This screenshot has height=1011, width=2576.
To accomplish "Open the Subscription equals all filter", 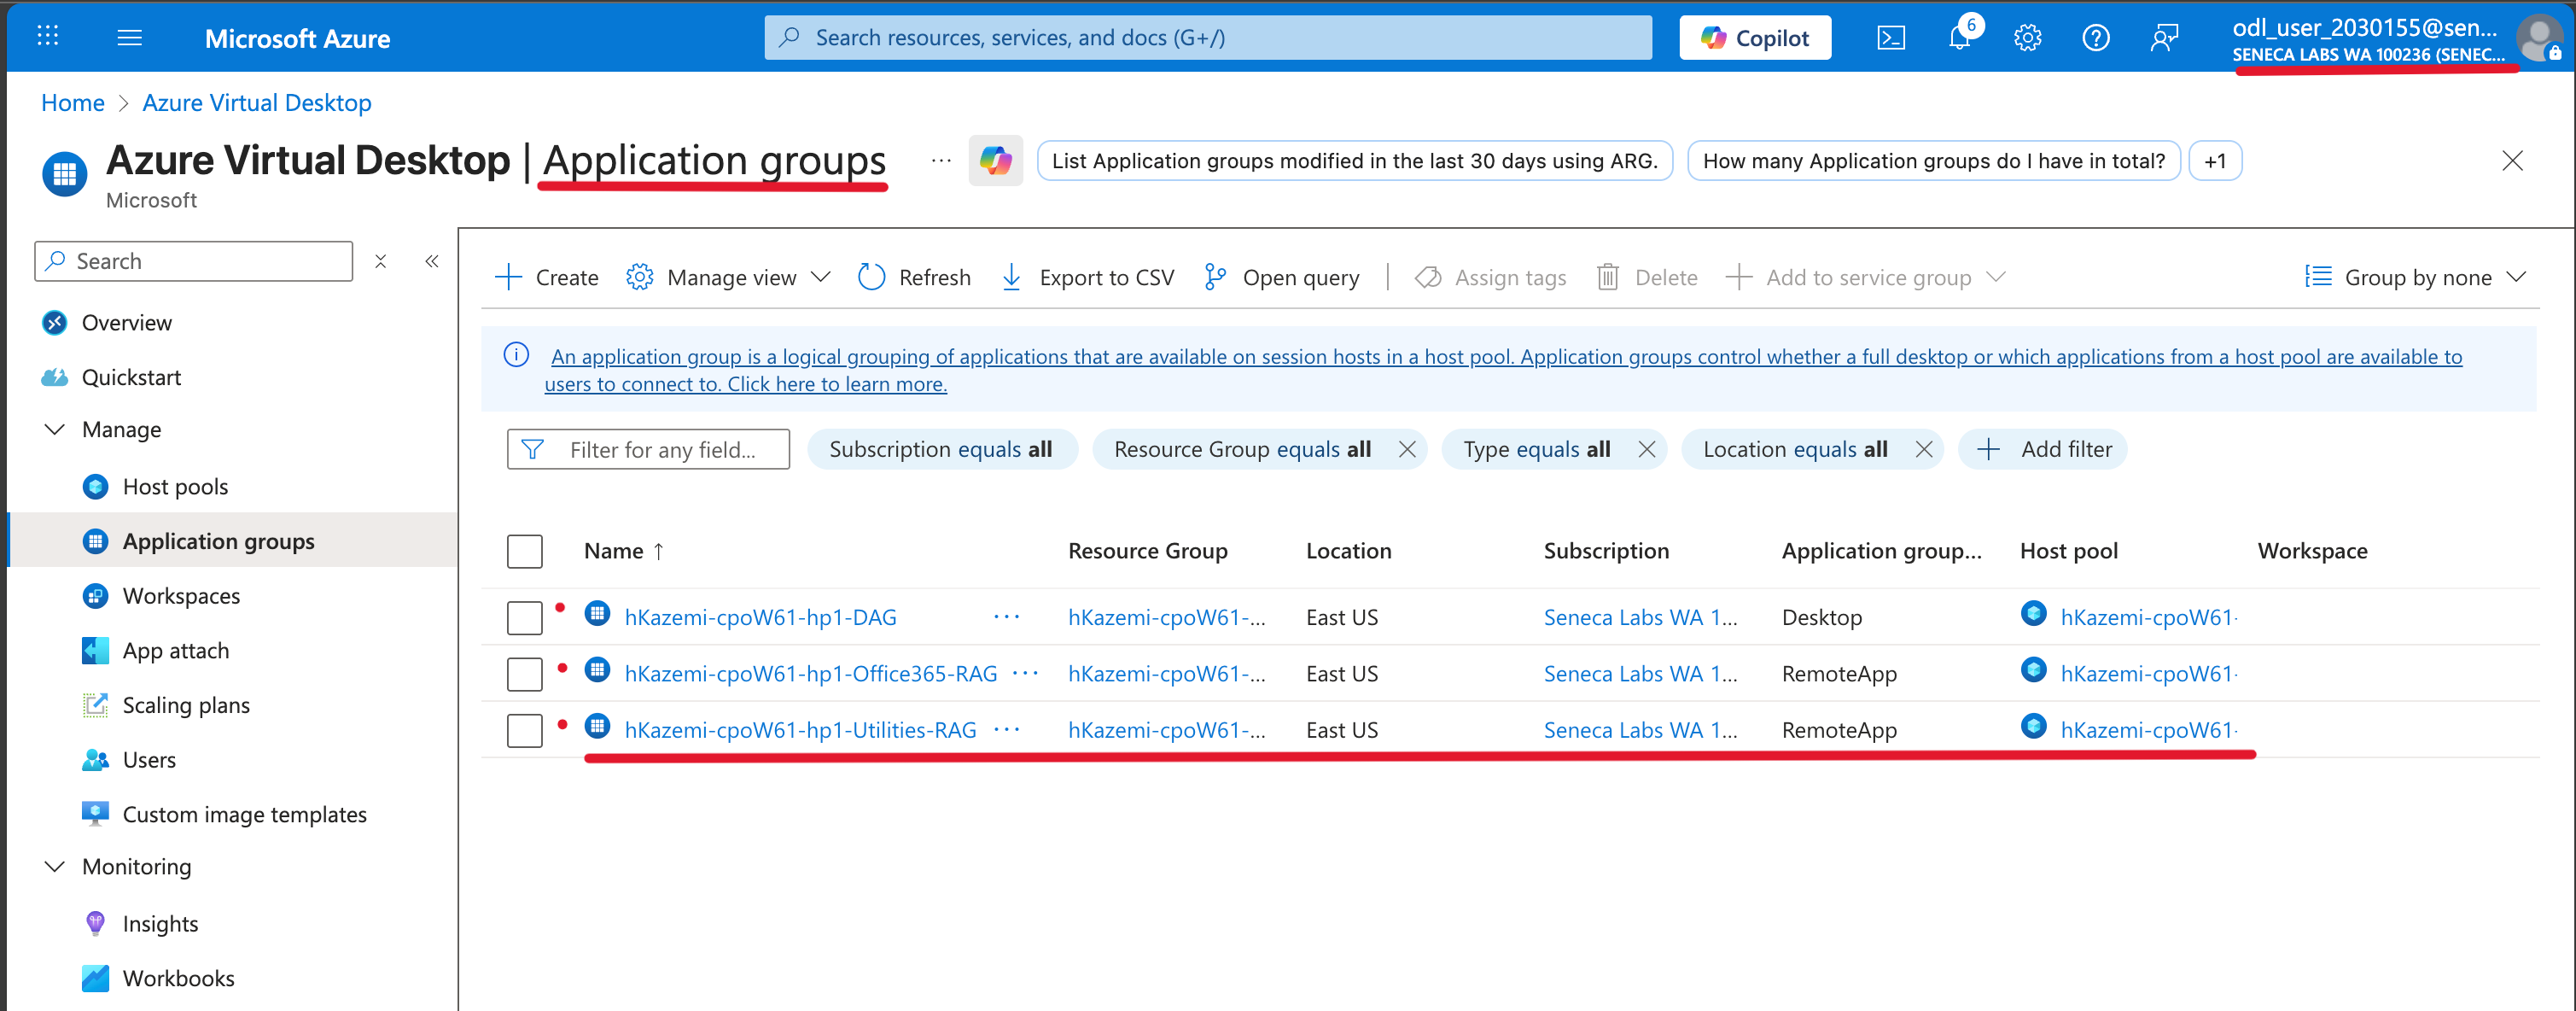I will point(942,449).
